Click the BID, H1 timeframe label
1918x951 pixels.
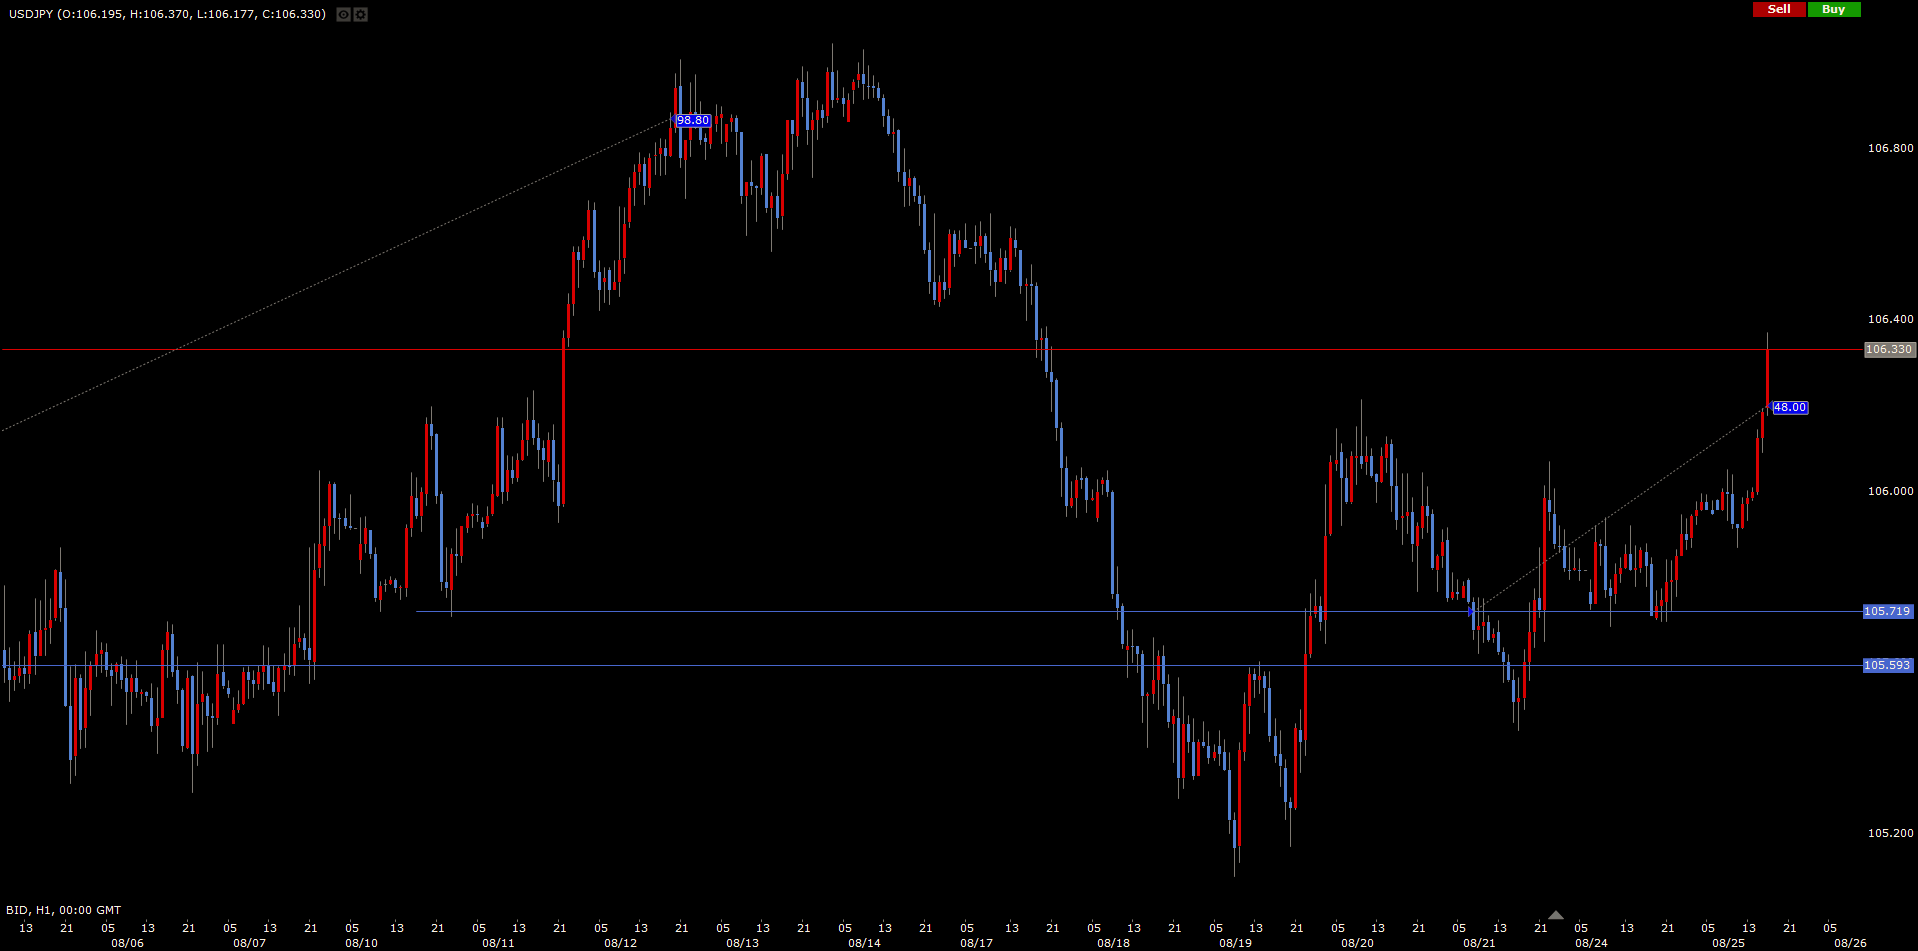pos(64,910)
